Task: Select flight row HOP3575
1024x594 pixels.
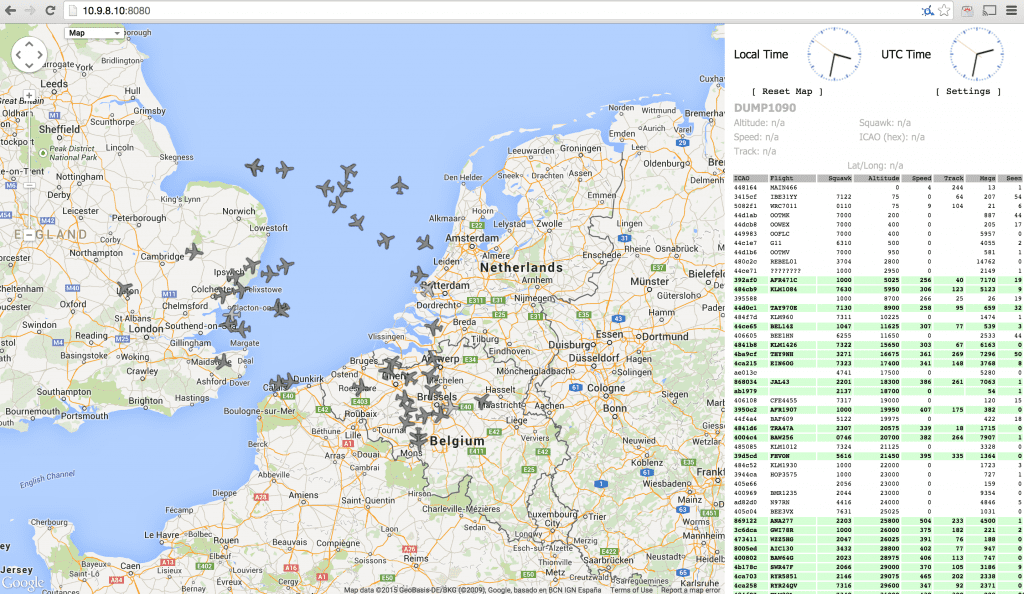Action: click(878, 475)
